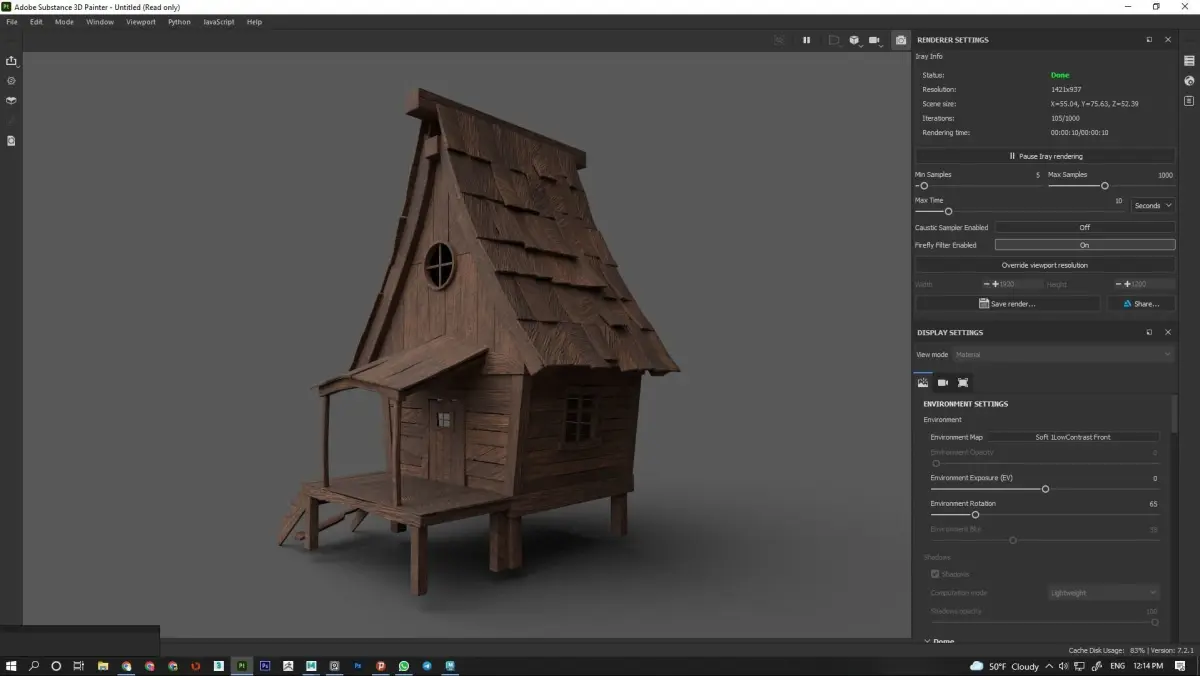
Task: Open the sphere shader icon on the right dock
Action: (1189, 81)
